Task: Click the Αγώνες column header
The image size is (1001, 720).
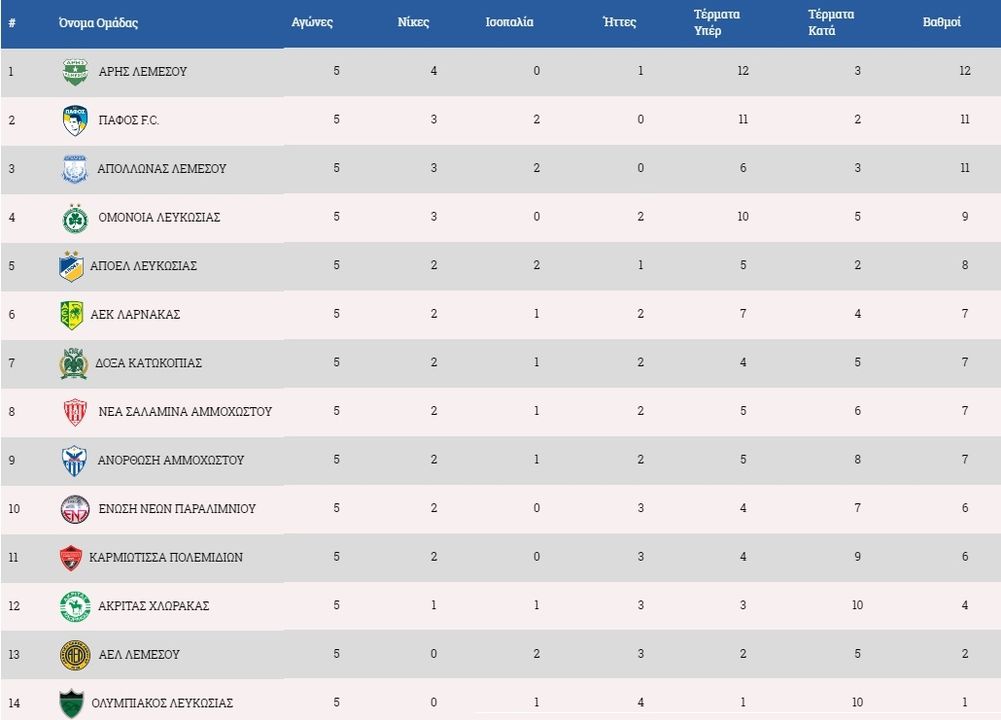Action: click(x=312, y=22)
